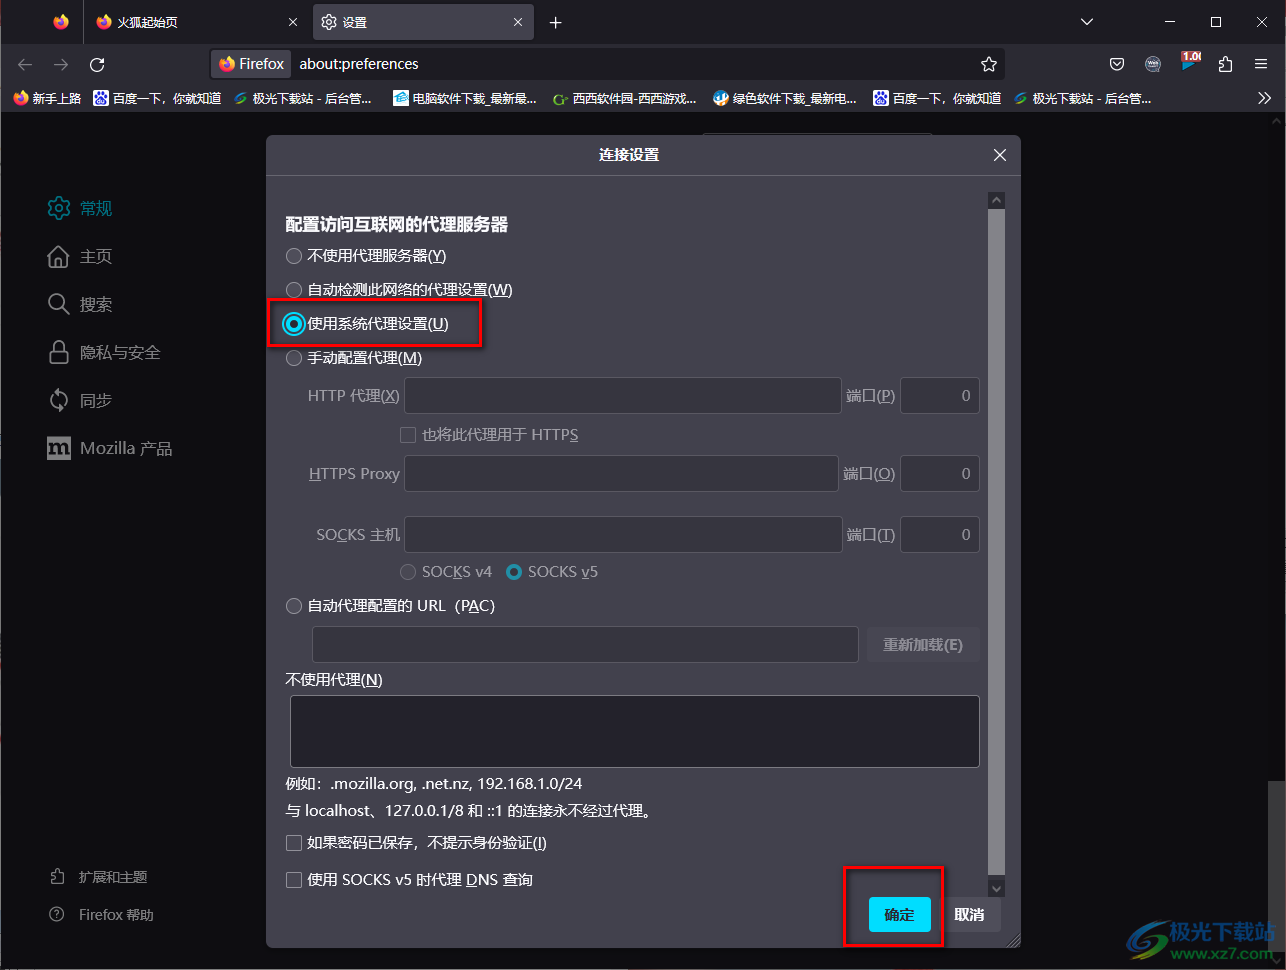Close the 连接设置 dialog

1000,155
